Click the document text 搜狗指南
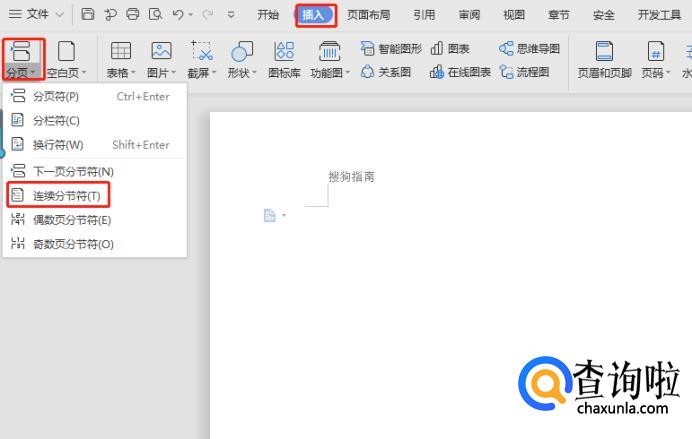692x439 pixels. point(351,177)
